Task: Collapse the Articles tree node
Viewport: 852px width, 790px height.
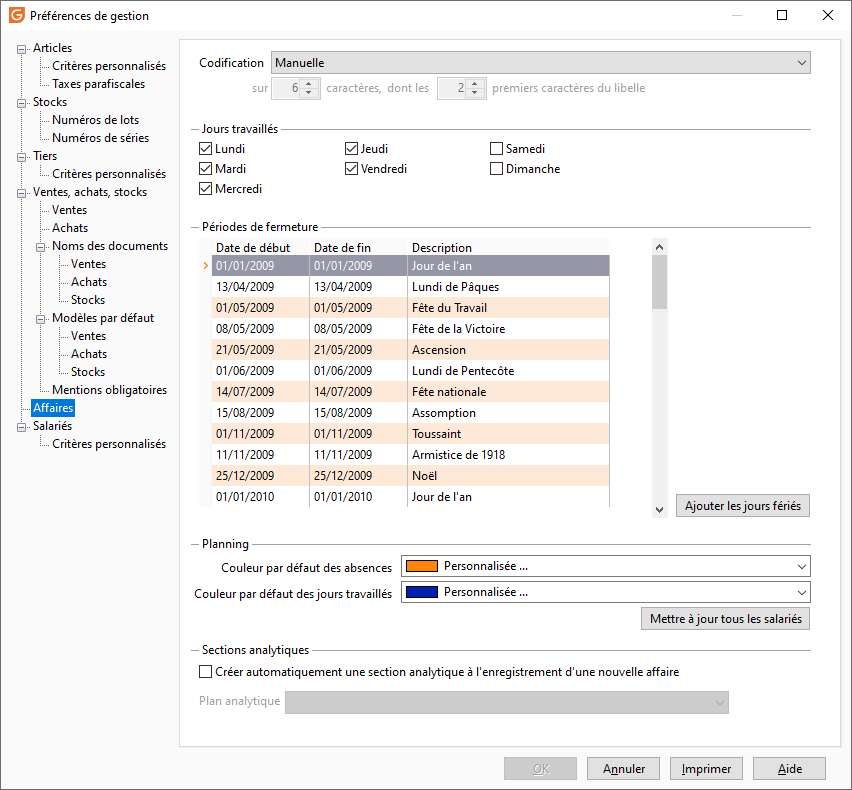Action: (21, 49)
